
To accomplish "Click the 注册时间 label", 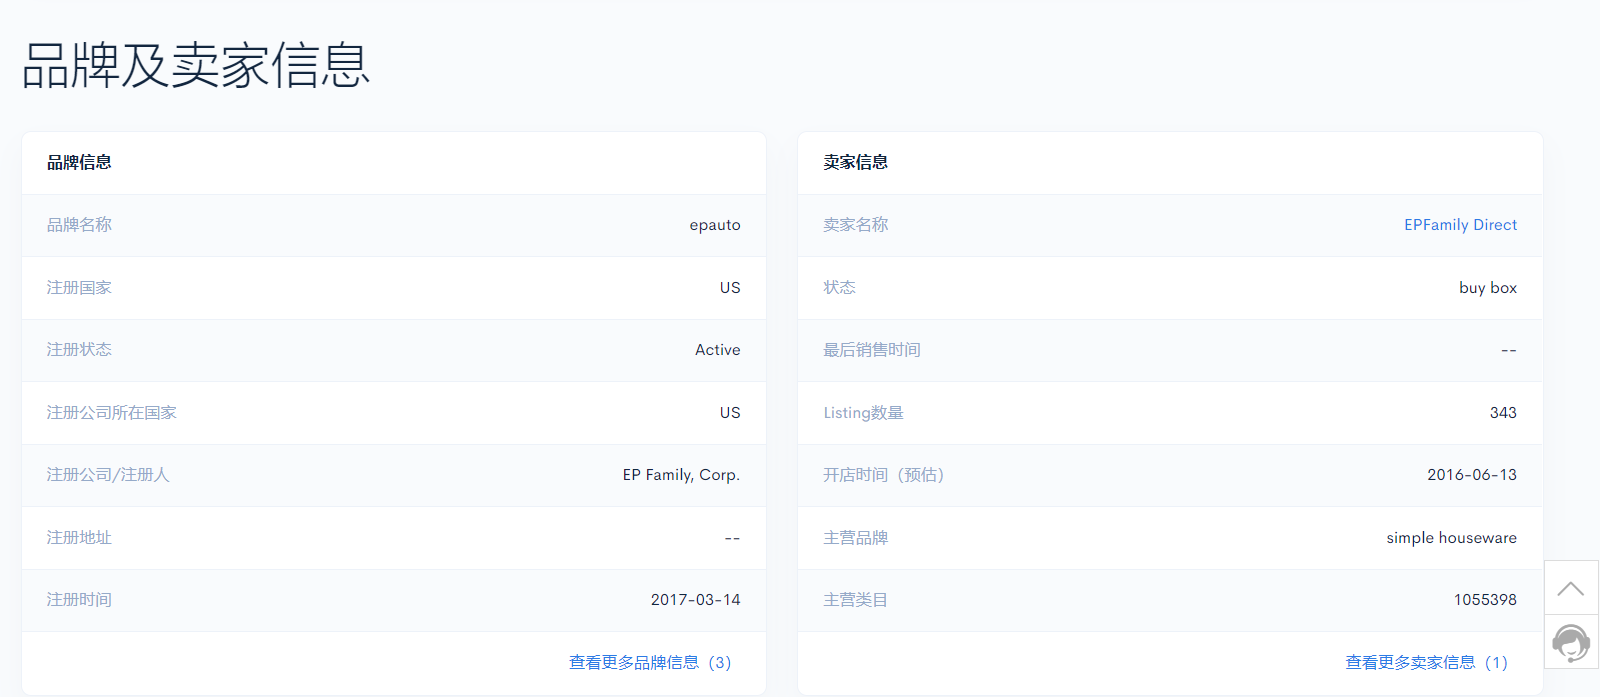I will click(x=79, y=600).
